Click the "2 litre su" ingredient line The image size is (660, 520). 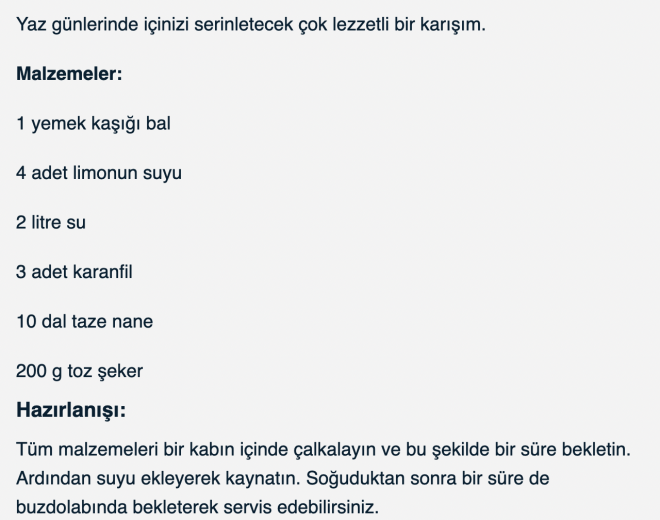pyautogui.click(x=51, y=222)
